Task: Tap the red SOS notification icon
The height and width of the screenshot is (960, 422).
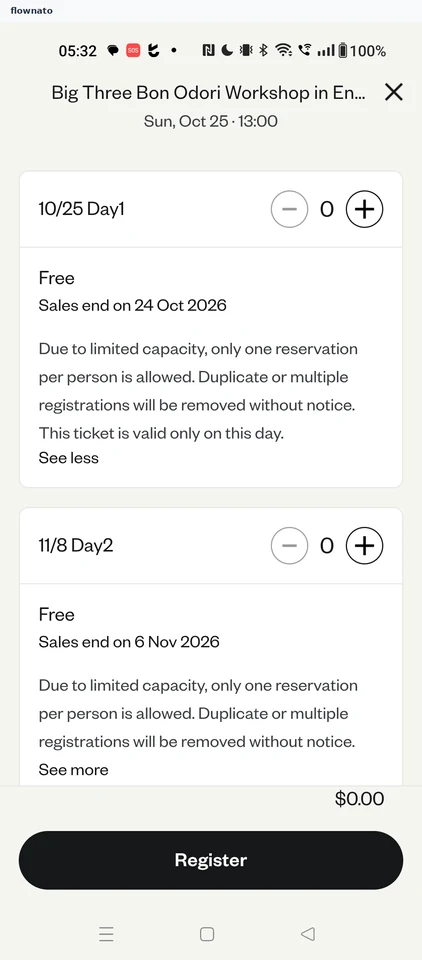Action: tap(133, 51)
